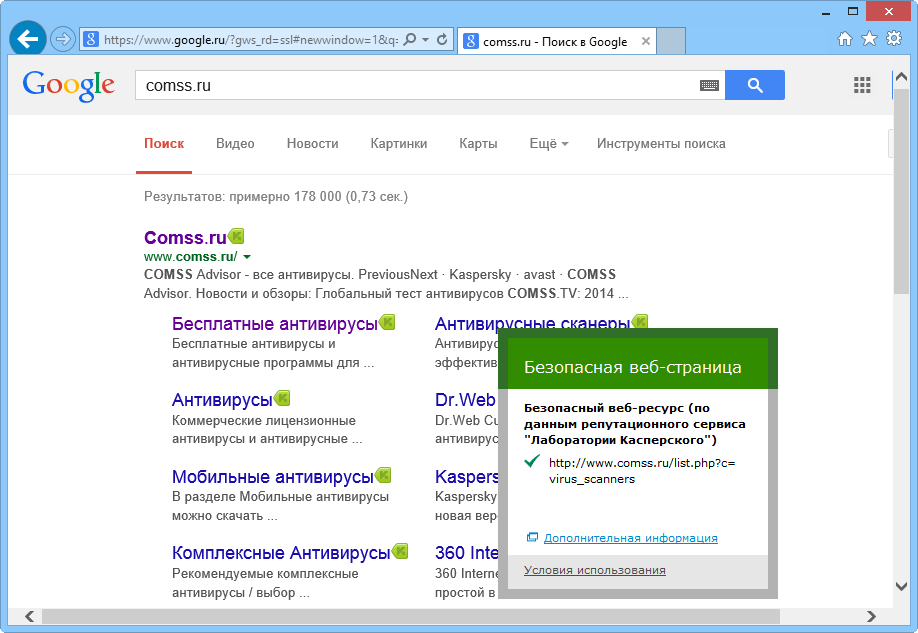Click the on-screen keyboard icon in search field
This screenshot has height=633, width=918.
click(x=709, y=85)
